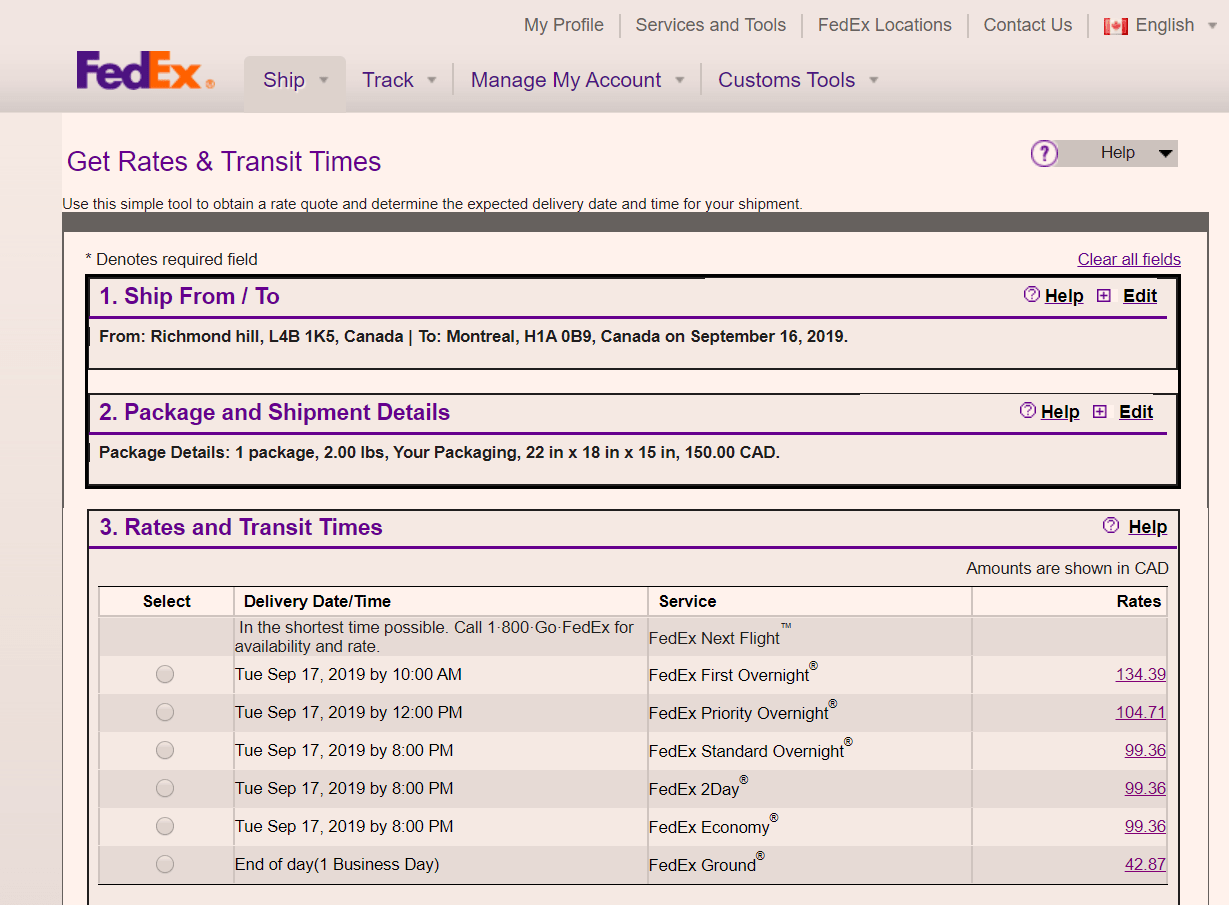The height and width of the screenshot is (905, 1229).
Task: Open the 99.36 rate for FedEx 2Day
Action: coord(1145,788)
